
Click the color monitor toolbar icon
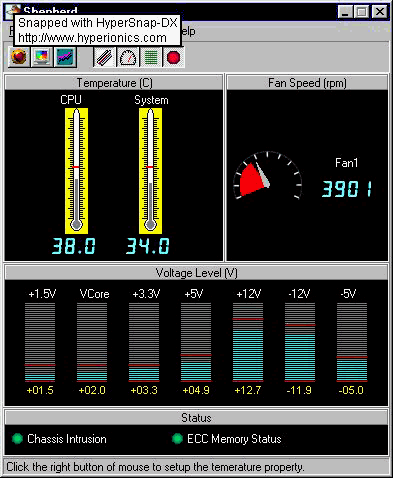[x=42, y=57]
